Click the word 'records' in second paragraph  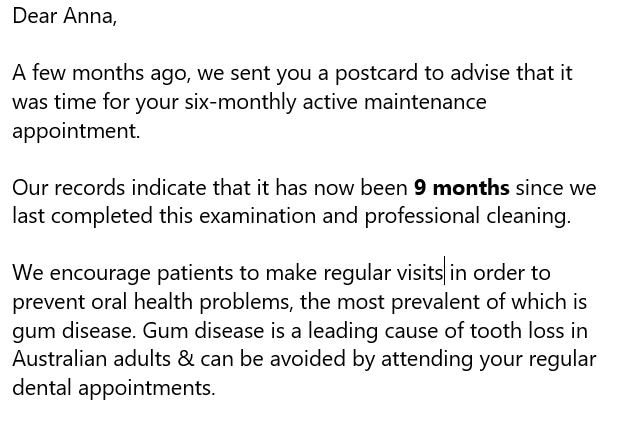coord(89,188)
